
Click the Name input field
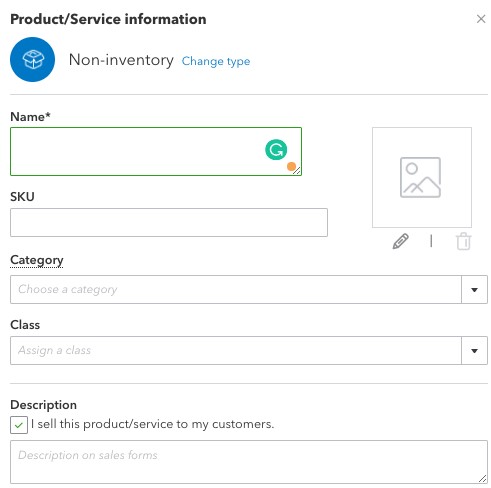pos(156,151)
